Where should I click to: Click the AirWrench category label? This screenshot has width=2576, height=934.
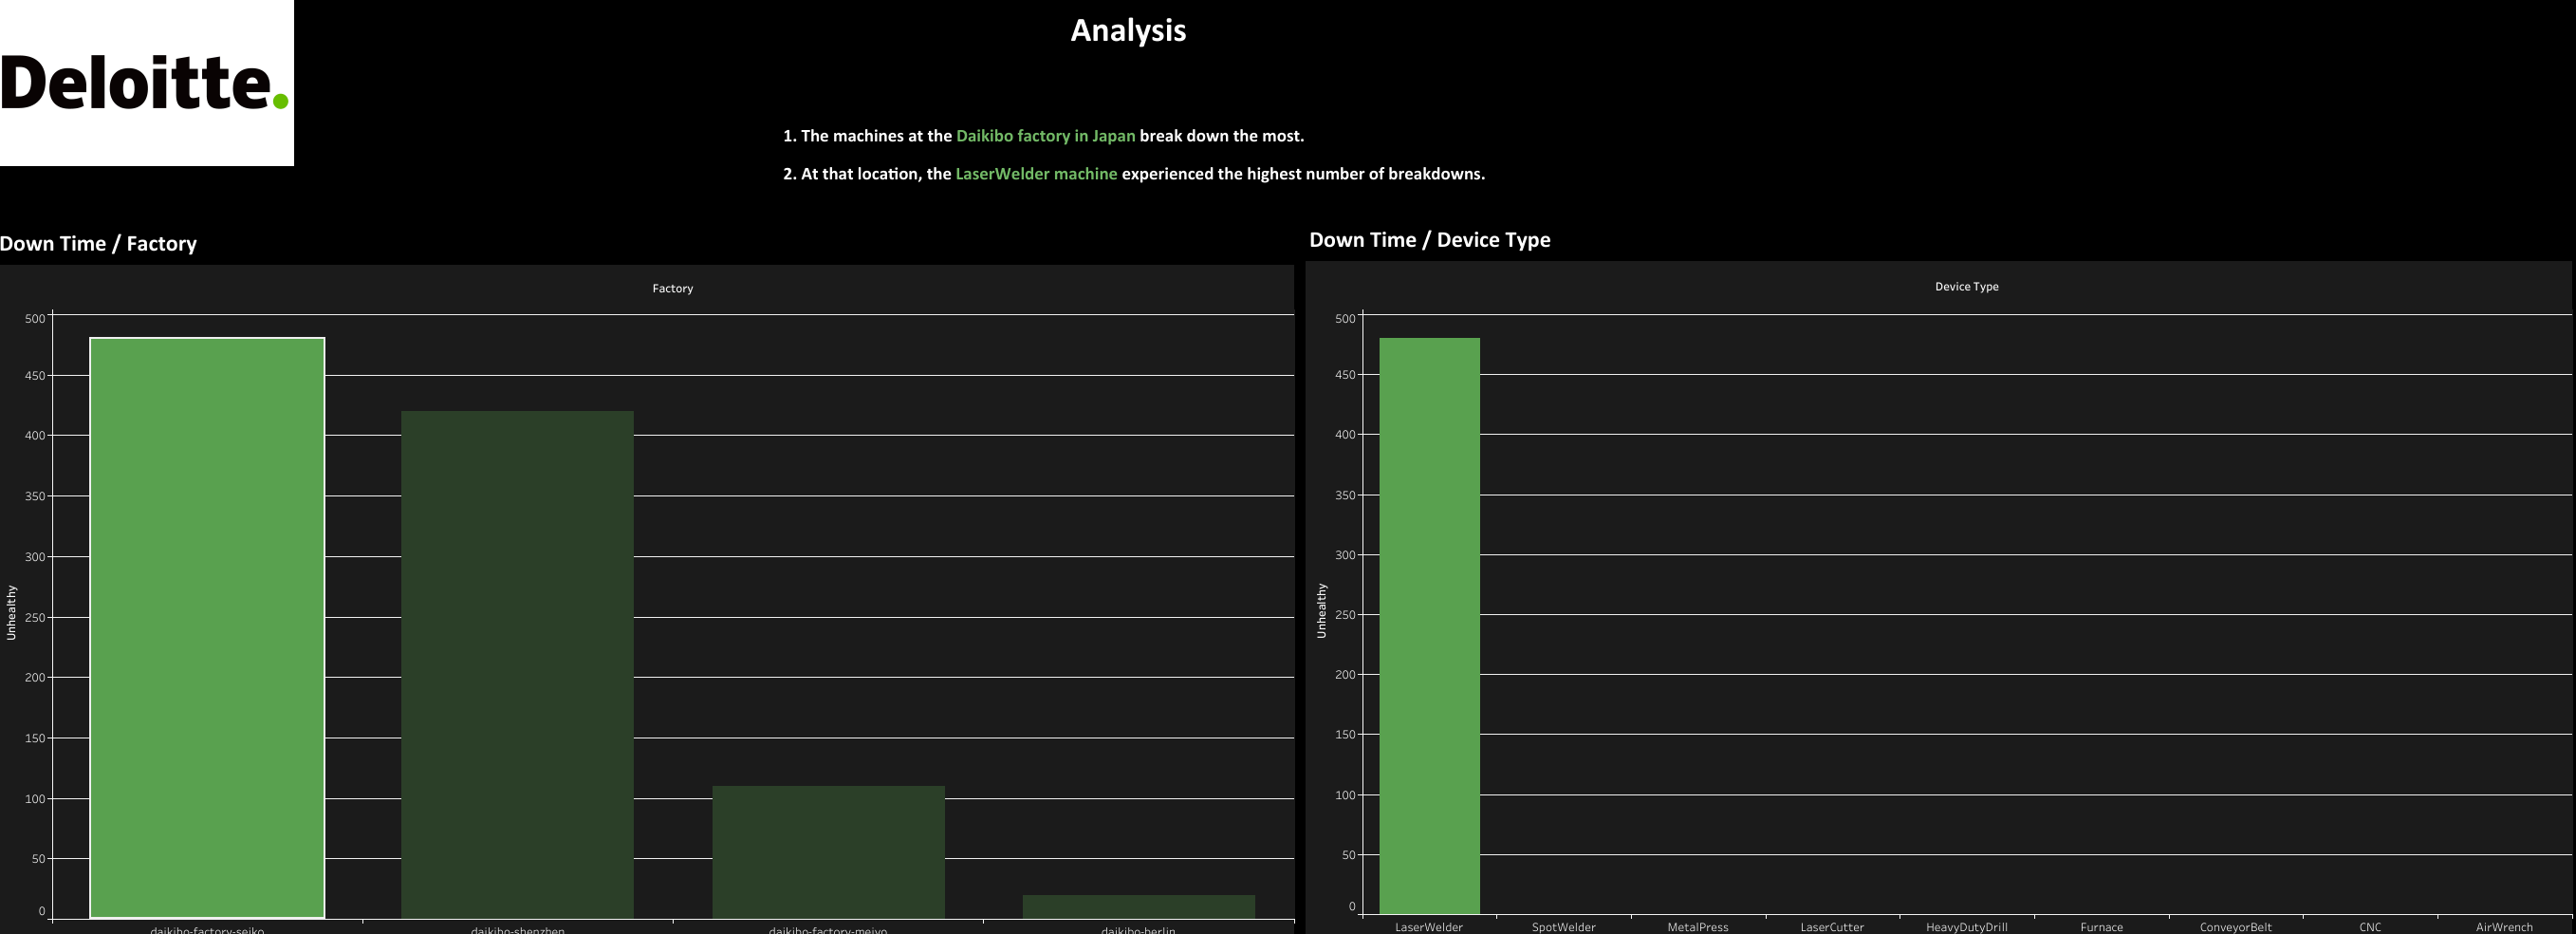coord(2505,927)
